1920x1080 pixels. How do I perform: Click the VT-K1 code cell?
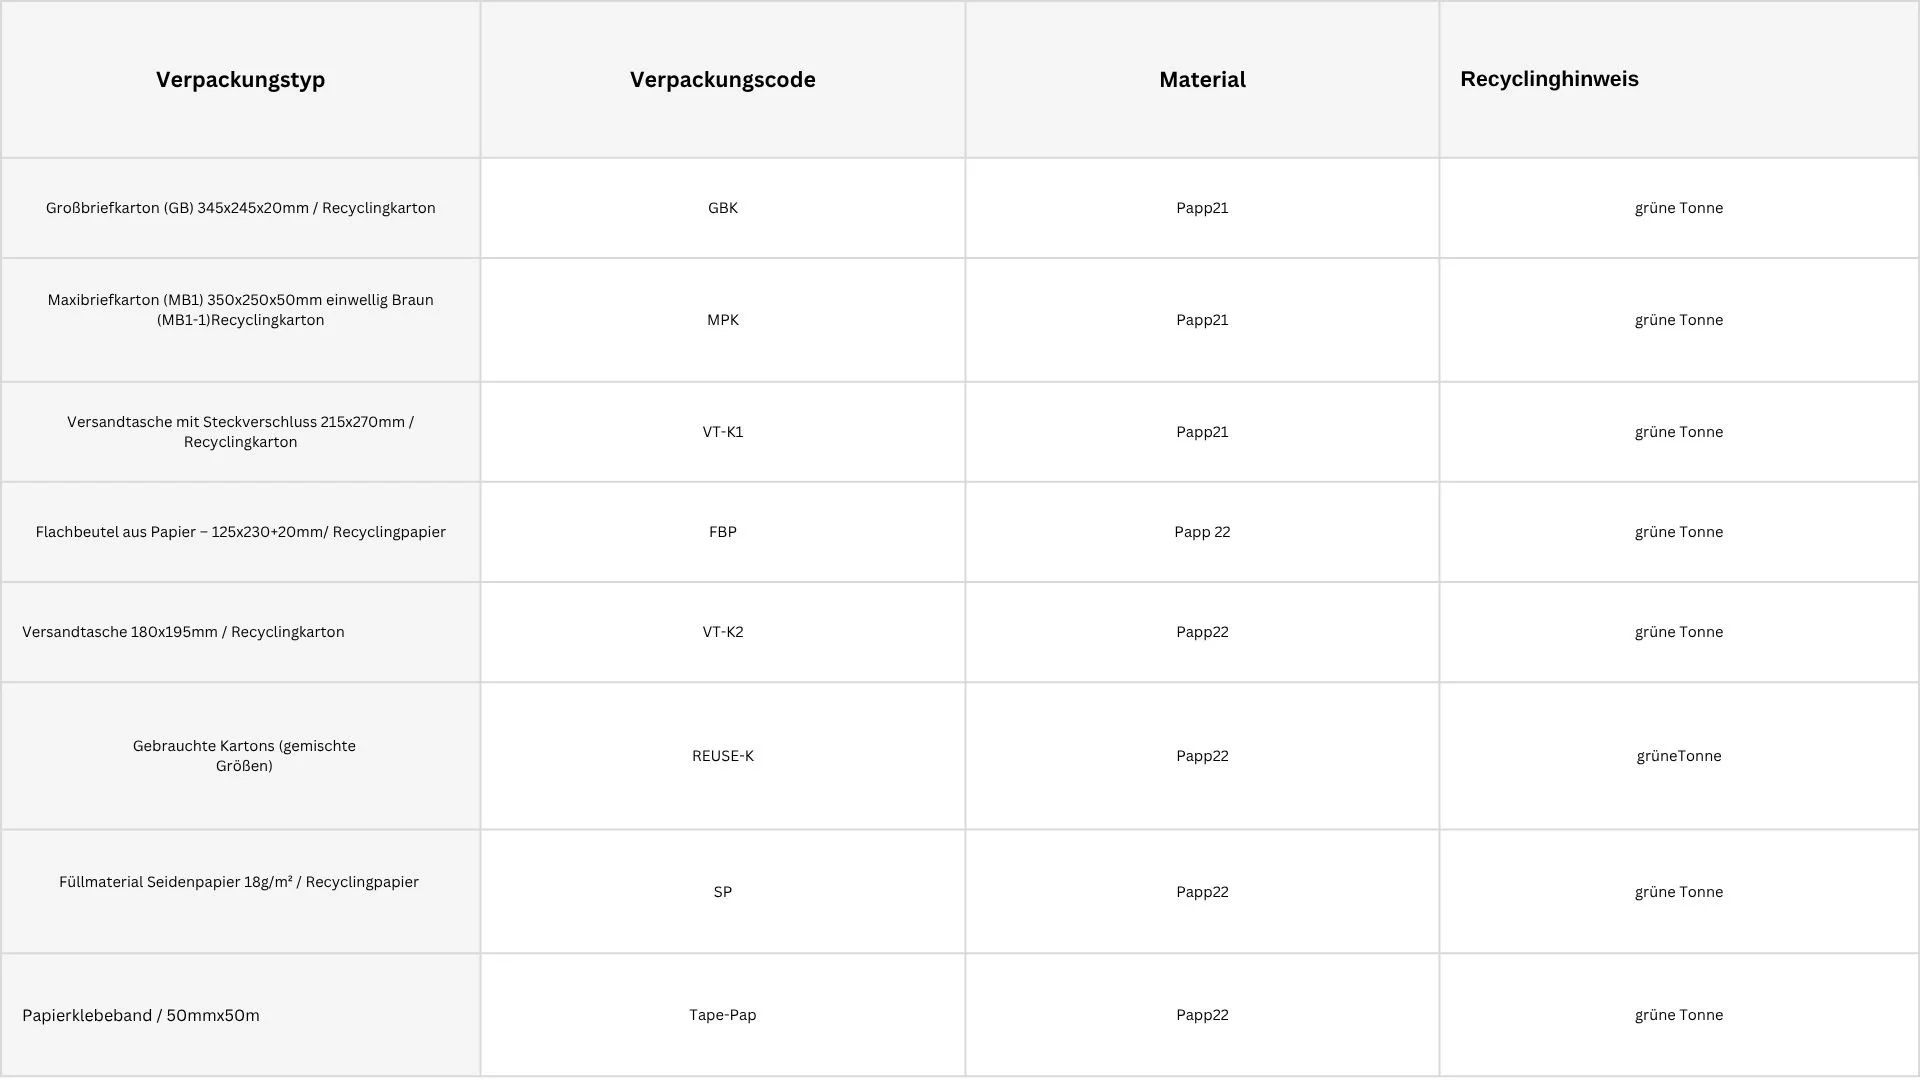click(723, 432)
